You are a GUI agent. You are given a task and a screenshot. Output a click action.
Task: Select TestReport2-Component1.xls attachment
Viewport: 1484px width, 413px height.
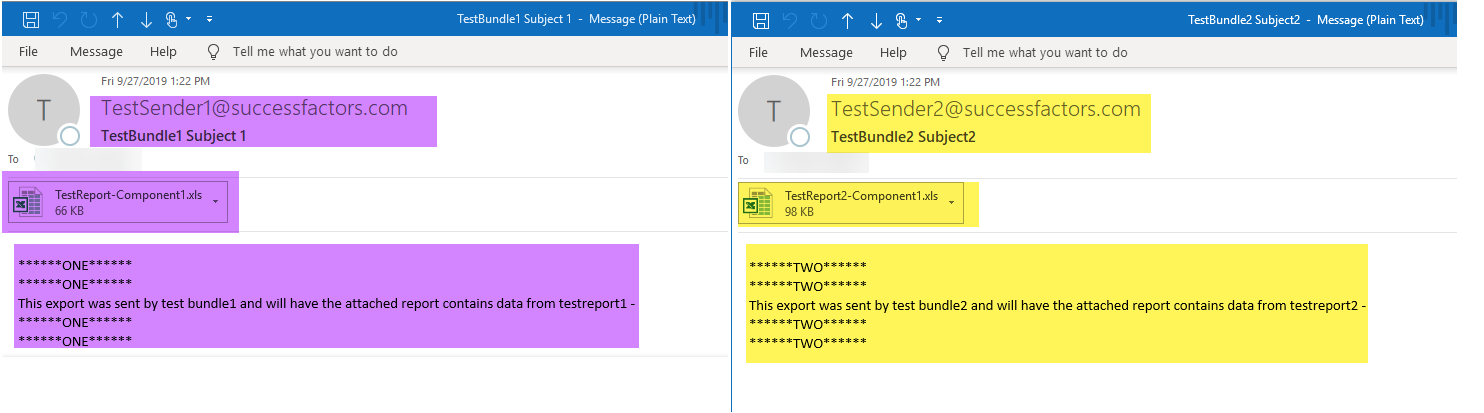tap(851, 202)
